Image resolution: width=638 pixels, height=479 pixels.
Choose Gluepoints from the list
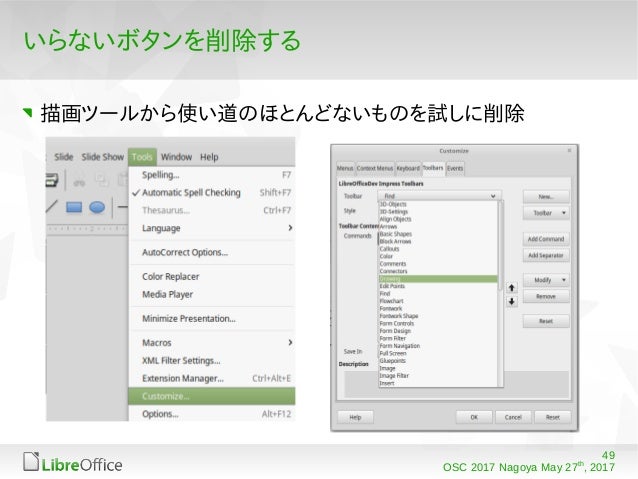[438, 361]
